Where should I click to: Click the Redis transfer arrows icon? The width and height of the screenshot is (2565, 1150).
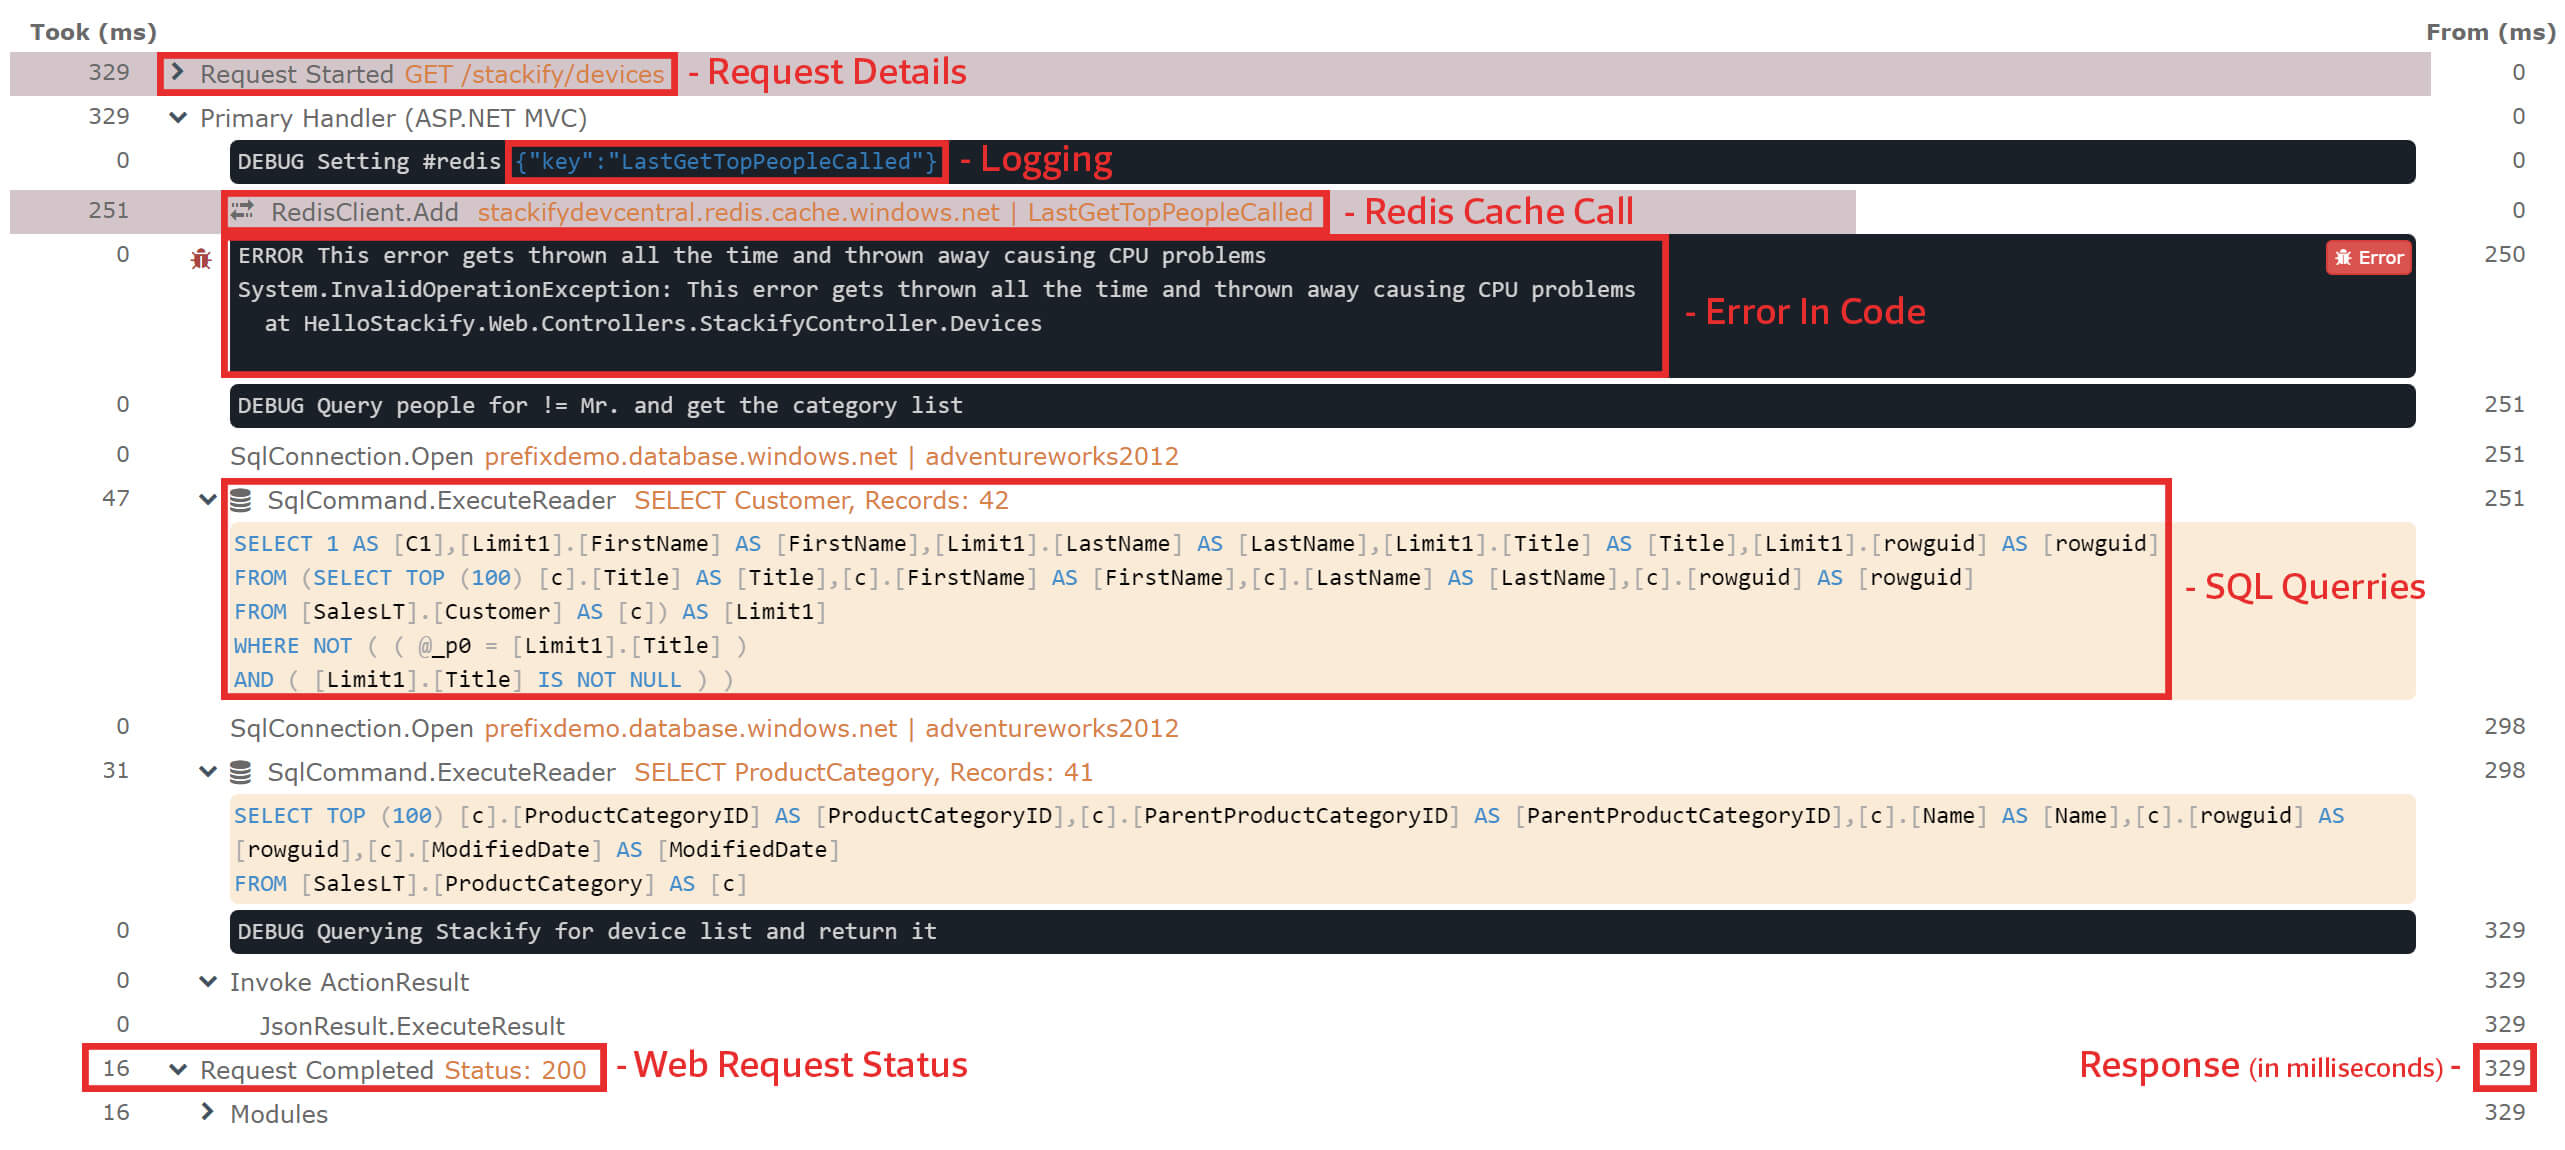coord(242,211)
